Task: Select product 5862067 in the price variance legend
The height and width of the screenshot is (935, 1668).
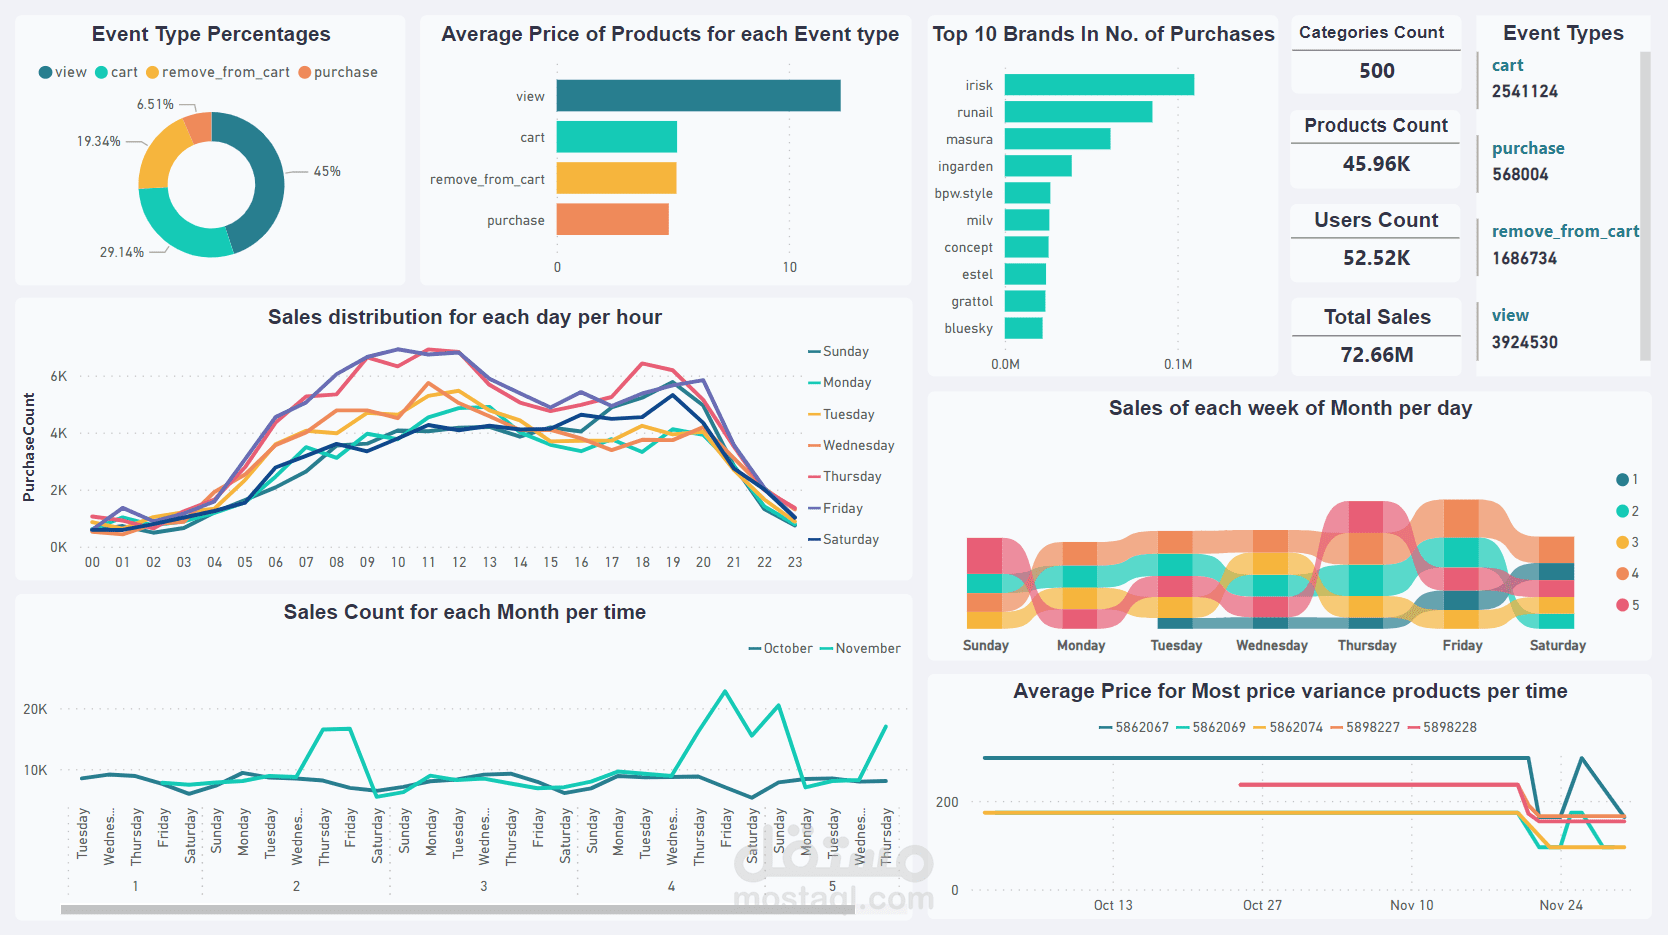Action: pyautogui.click(x=1134, y=727)
